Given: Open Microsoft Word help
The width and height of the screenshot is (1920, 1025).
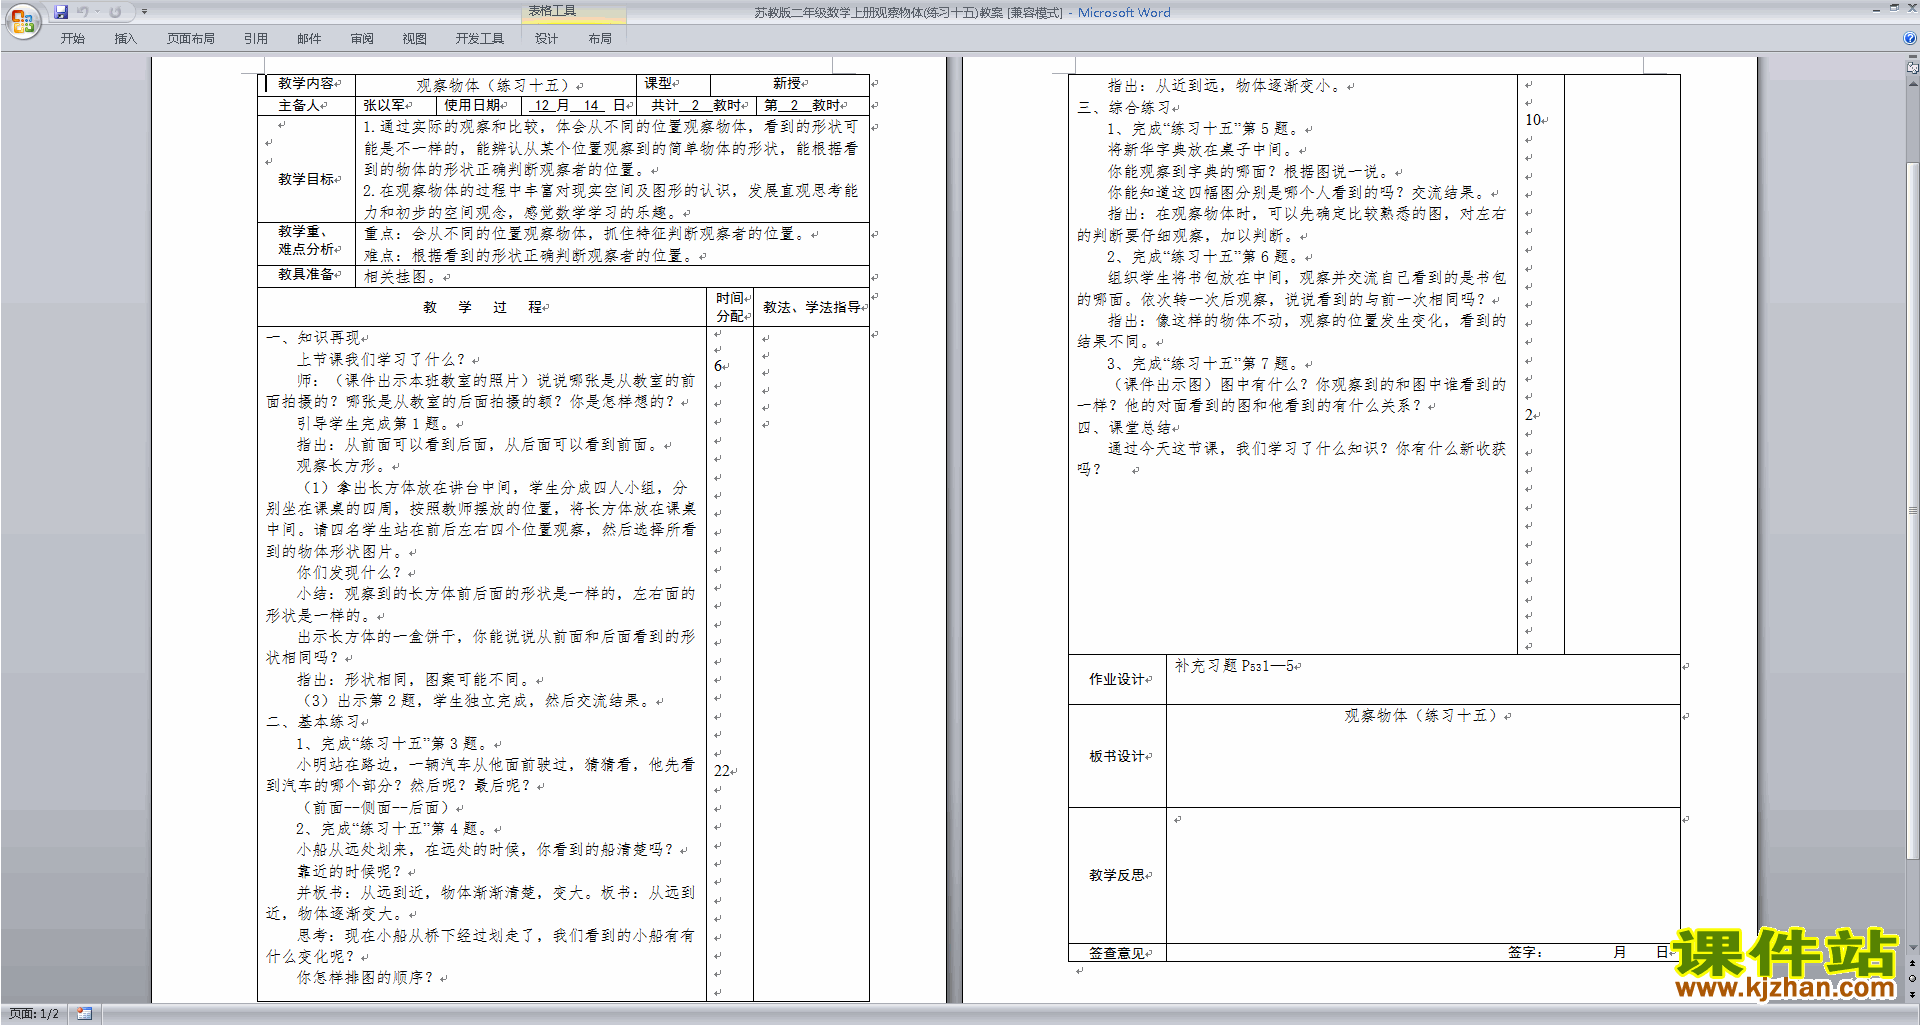Looking at the screenshot, I should coord(1910,38).
